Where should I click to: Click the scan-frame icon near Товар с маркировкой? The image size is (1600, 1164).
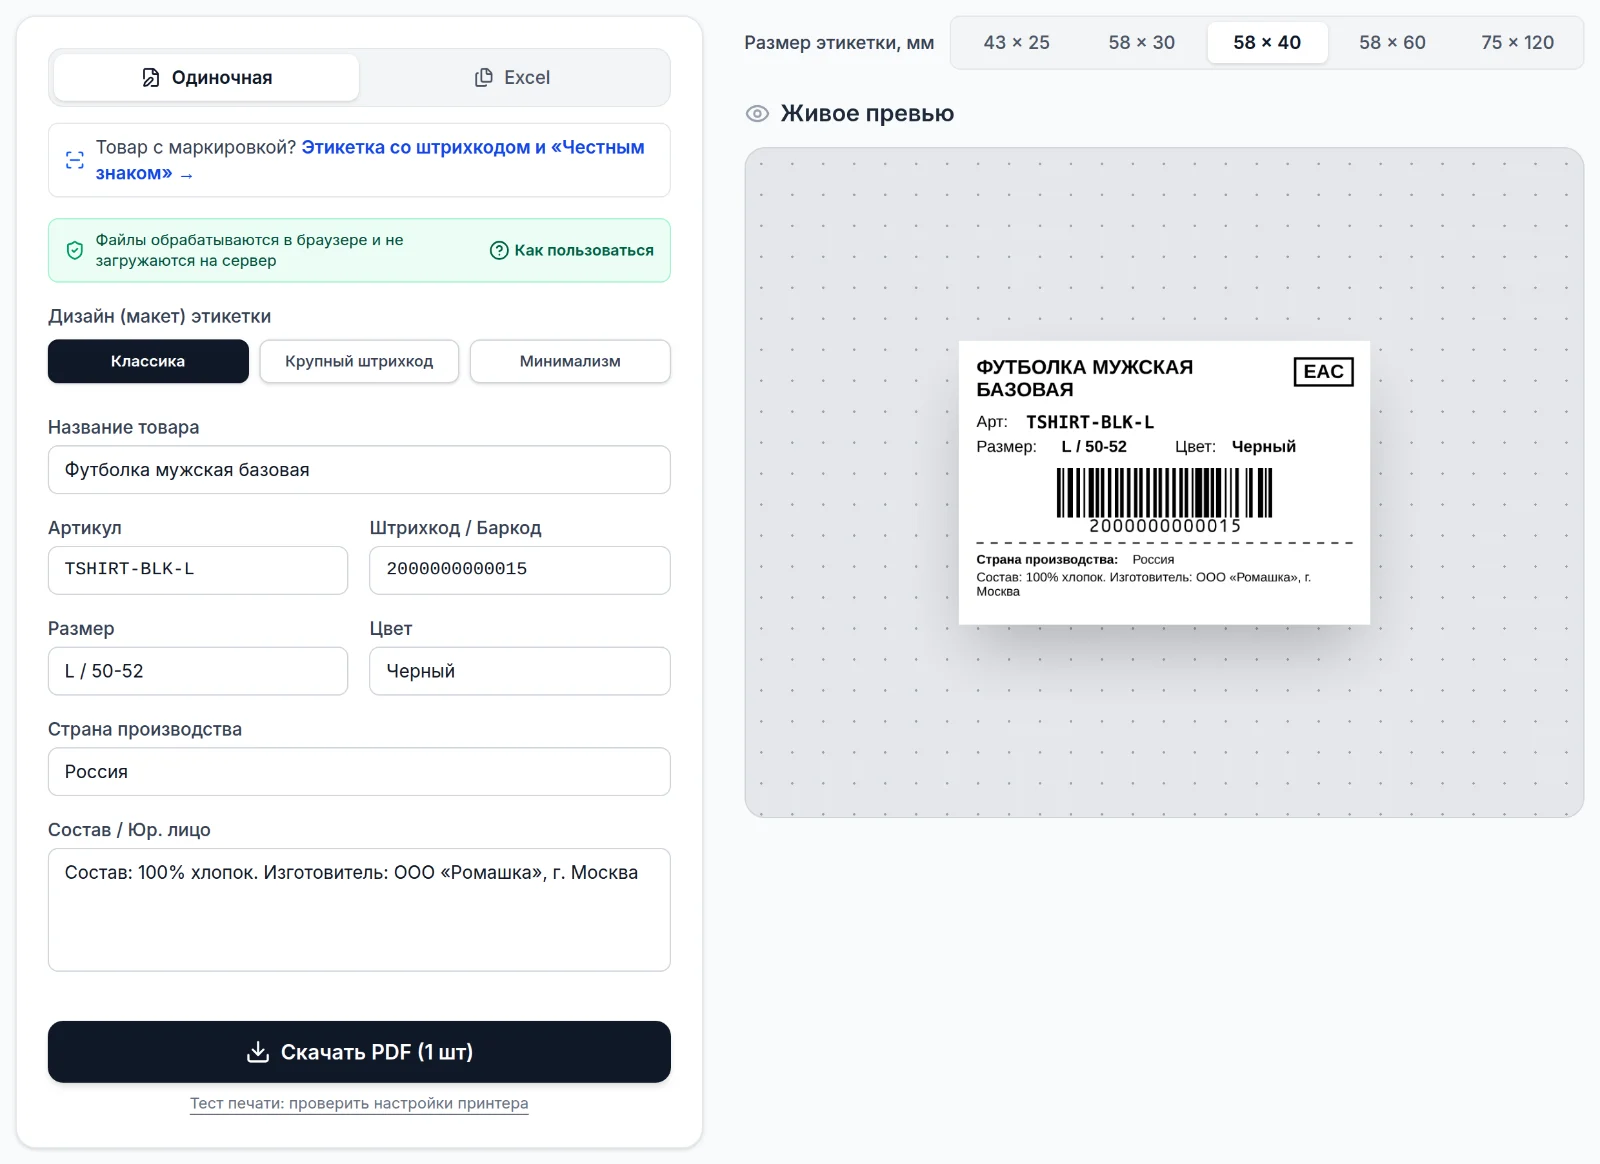[75, 160]
